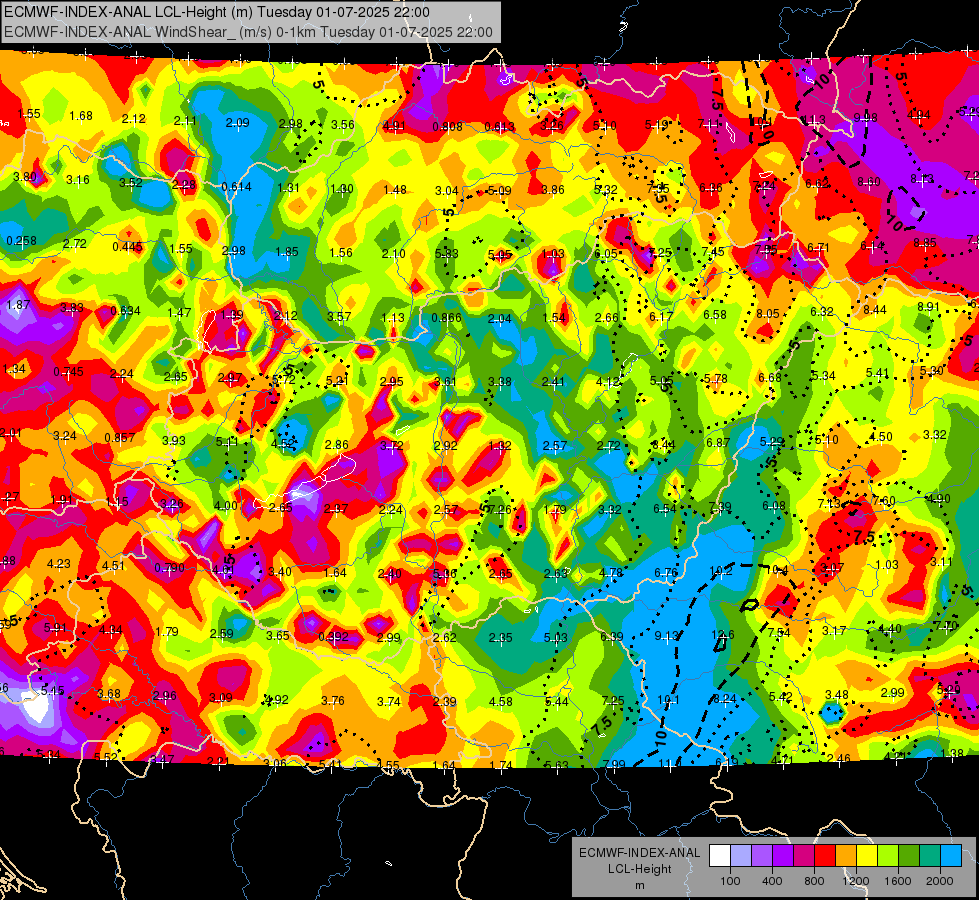
Task: Click the map value 0.857
Action: [x=120, y=438]
